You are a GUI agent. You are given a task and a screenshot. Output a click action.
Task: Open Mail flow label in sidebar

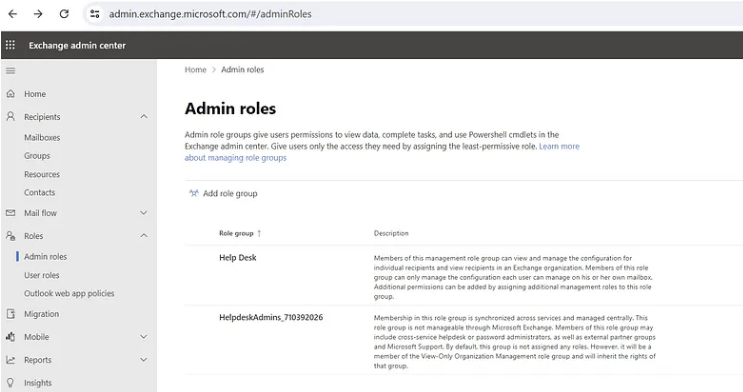click(x=40, y=213)
